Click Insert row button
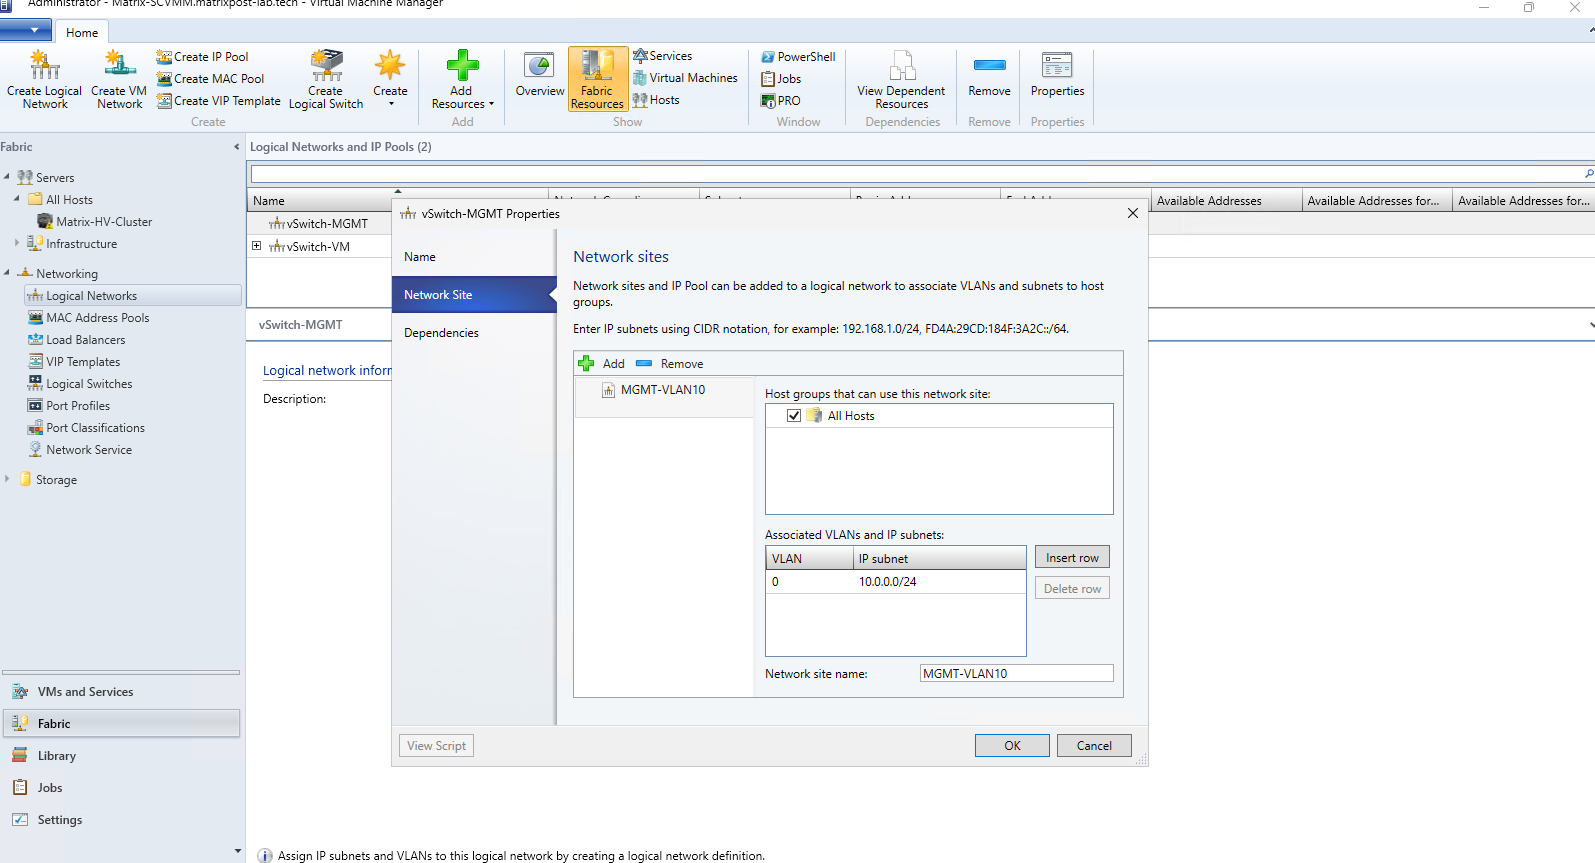This screenshot has height=863, width=1595. click(x=1072, y=558)
